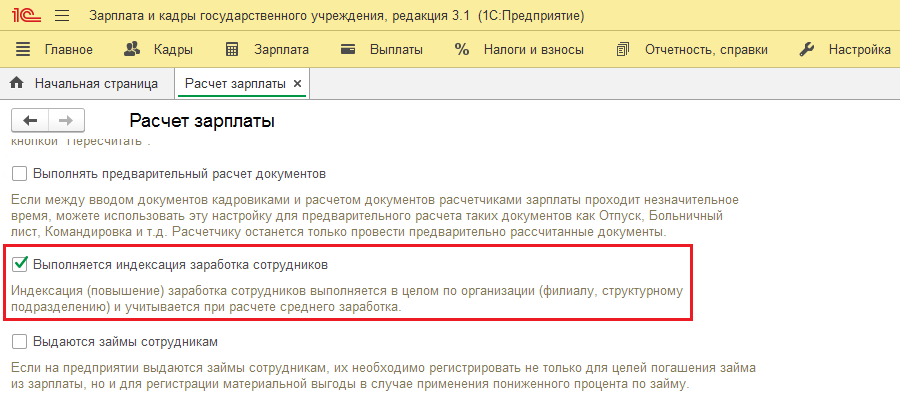Open the Налоги и взносы section
The height and width of the screenshot is (402, 900).
click(533, 50)
